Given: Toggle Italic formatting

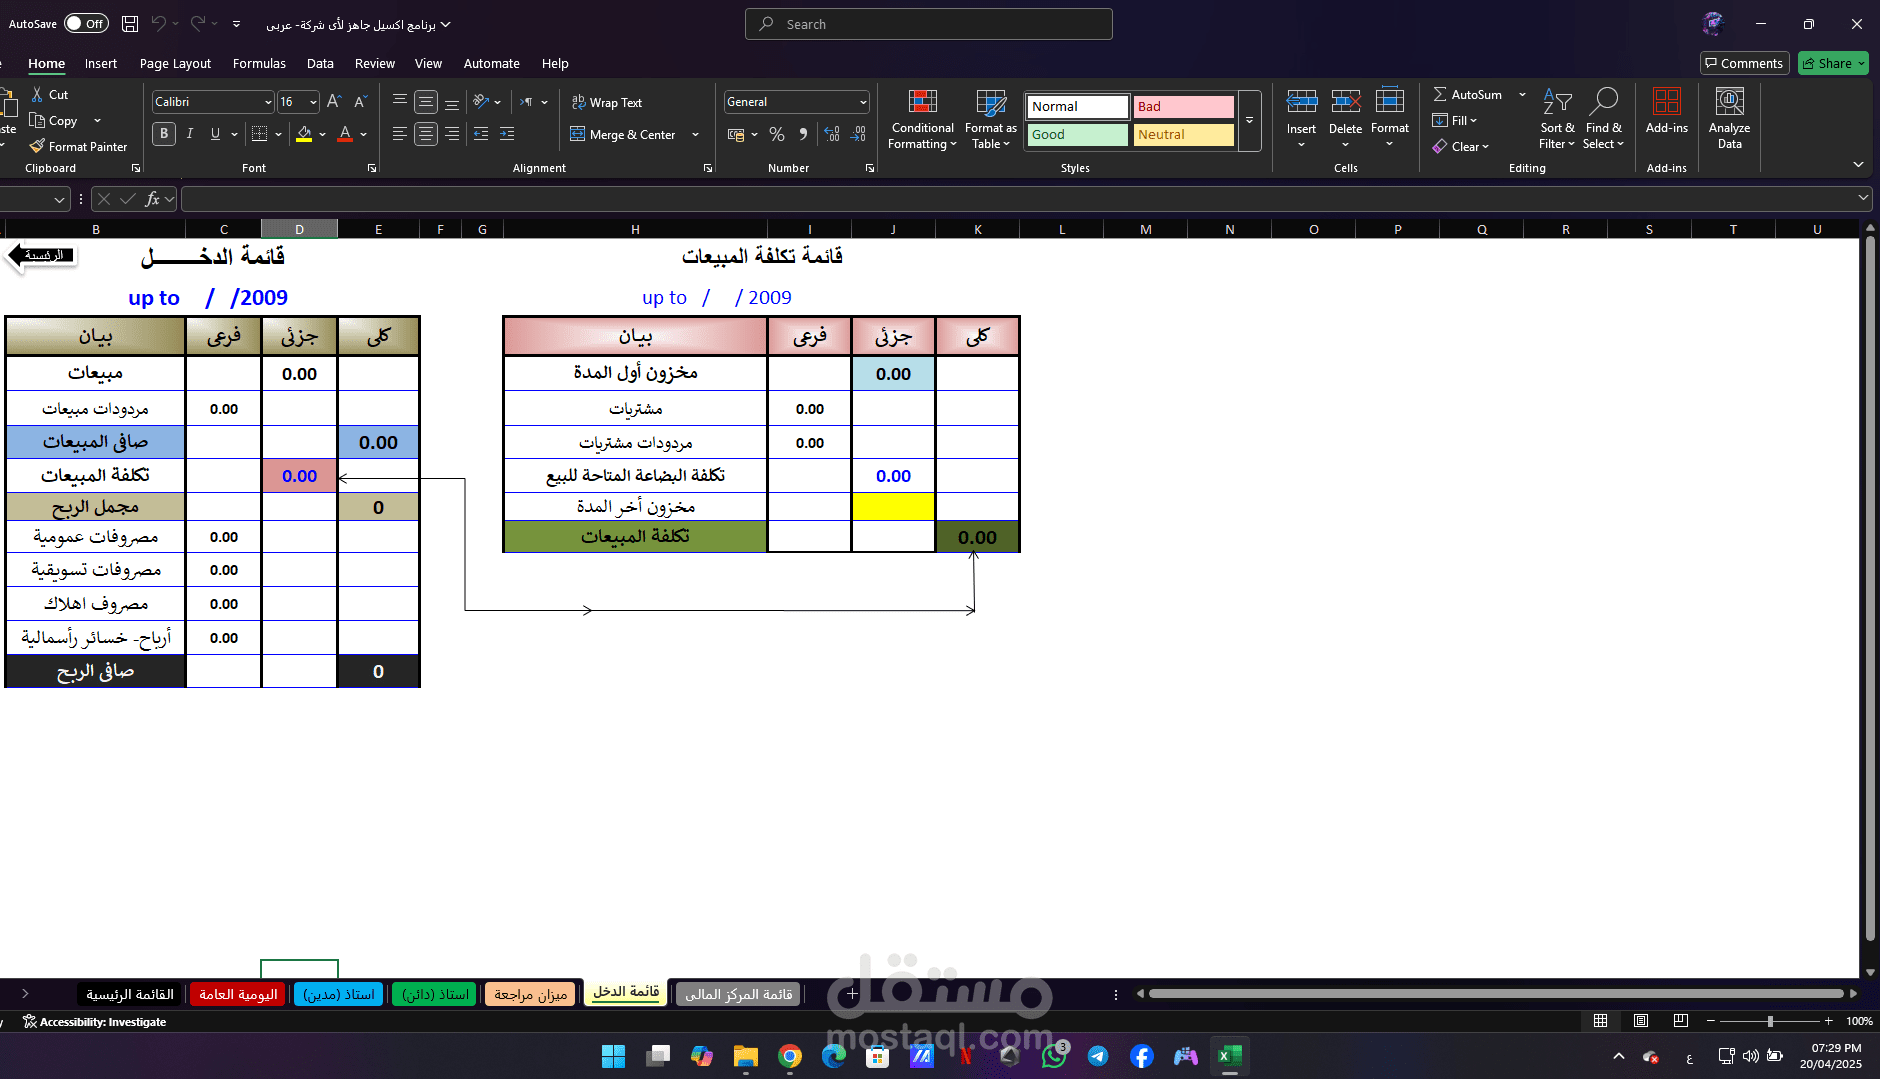Looking at the screenshot, I should coord(190,134).
